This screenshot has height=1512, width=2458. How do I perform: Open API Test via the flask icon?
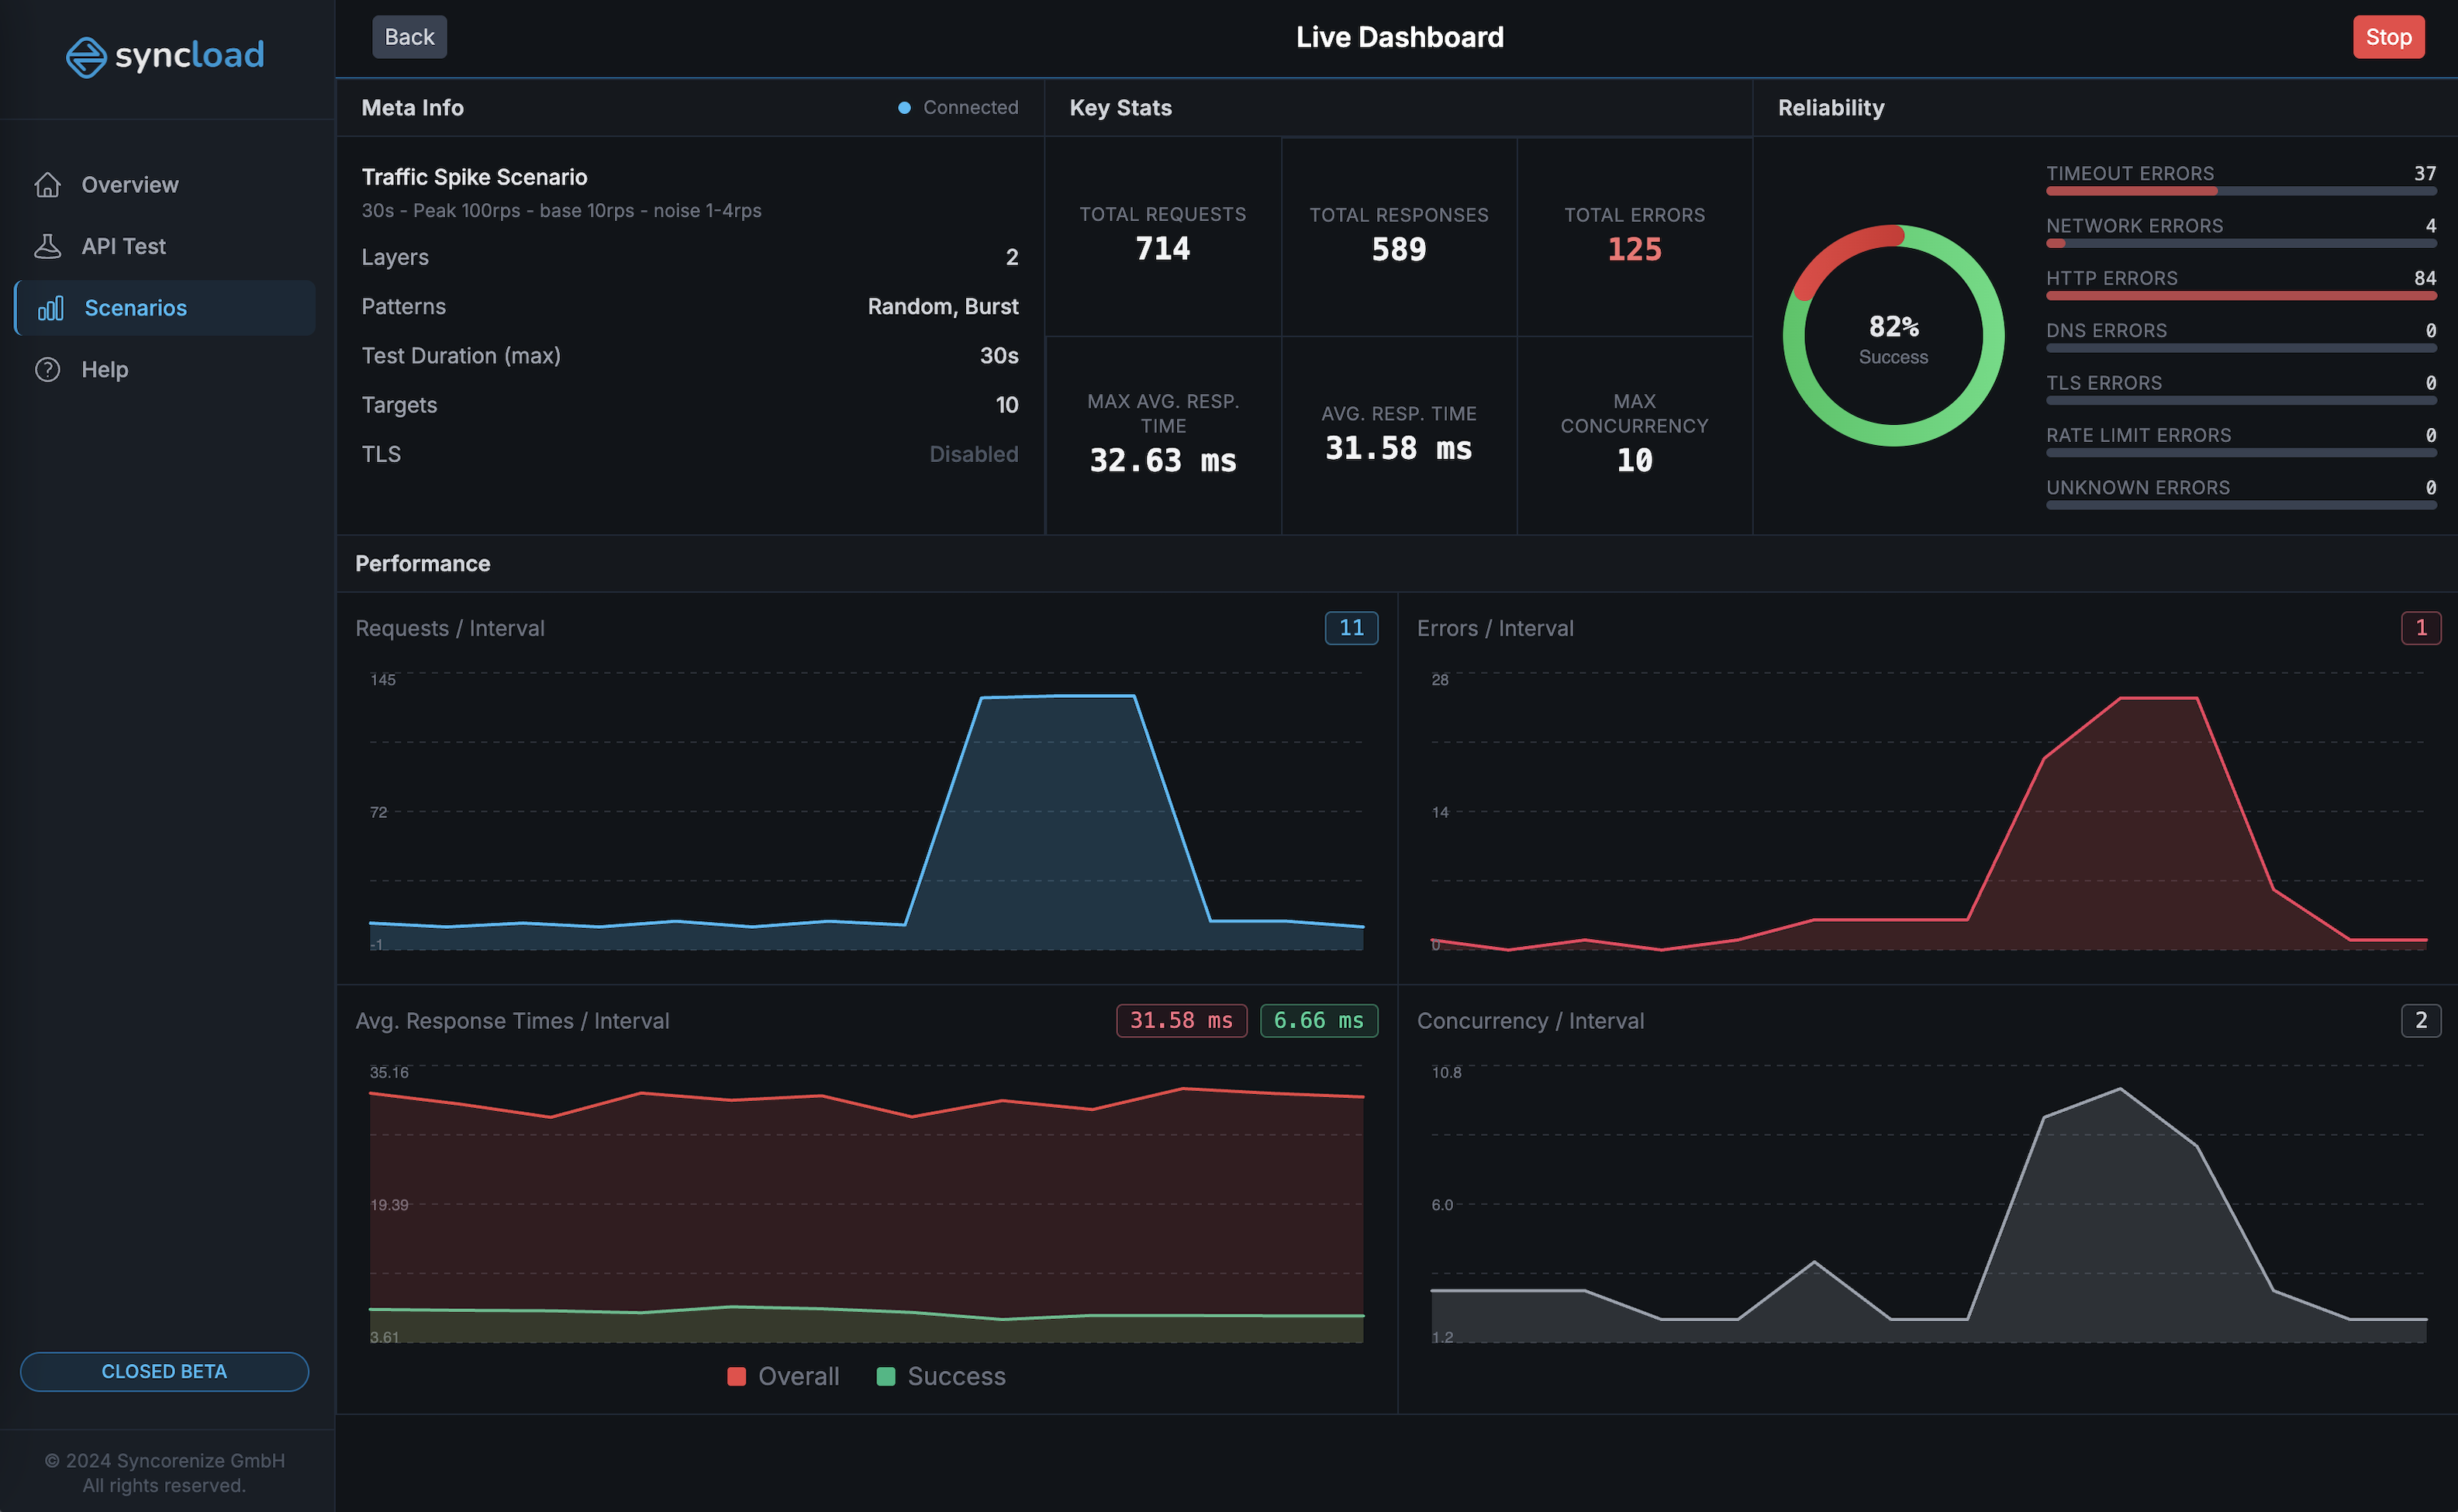click(x=48, y=246)
